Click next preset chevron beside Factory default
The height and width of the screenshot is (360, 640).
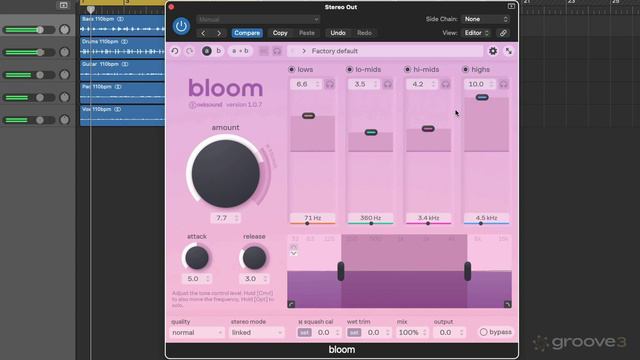tap(304, 51)
